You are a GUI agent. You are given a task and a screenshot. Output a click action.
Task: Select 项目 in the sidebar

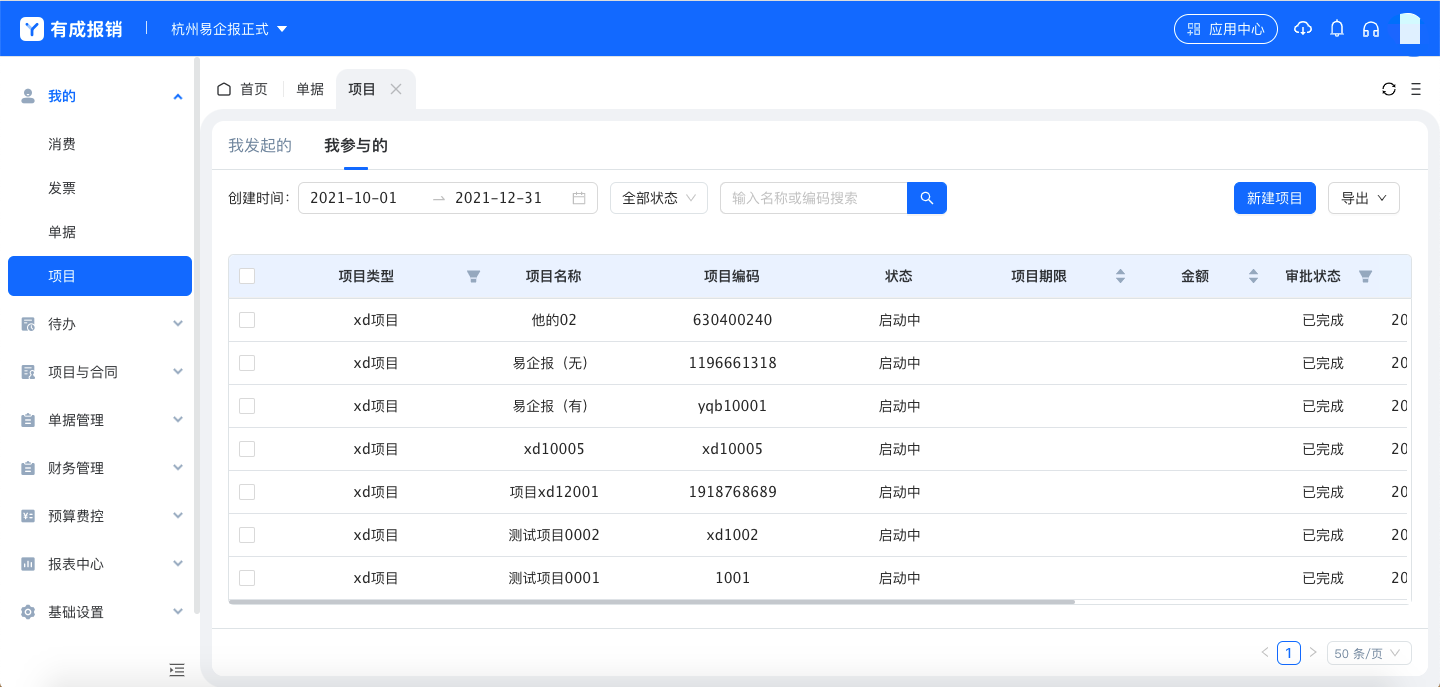point(100,276)
